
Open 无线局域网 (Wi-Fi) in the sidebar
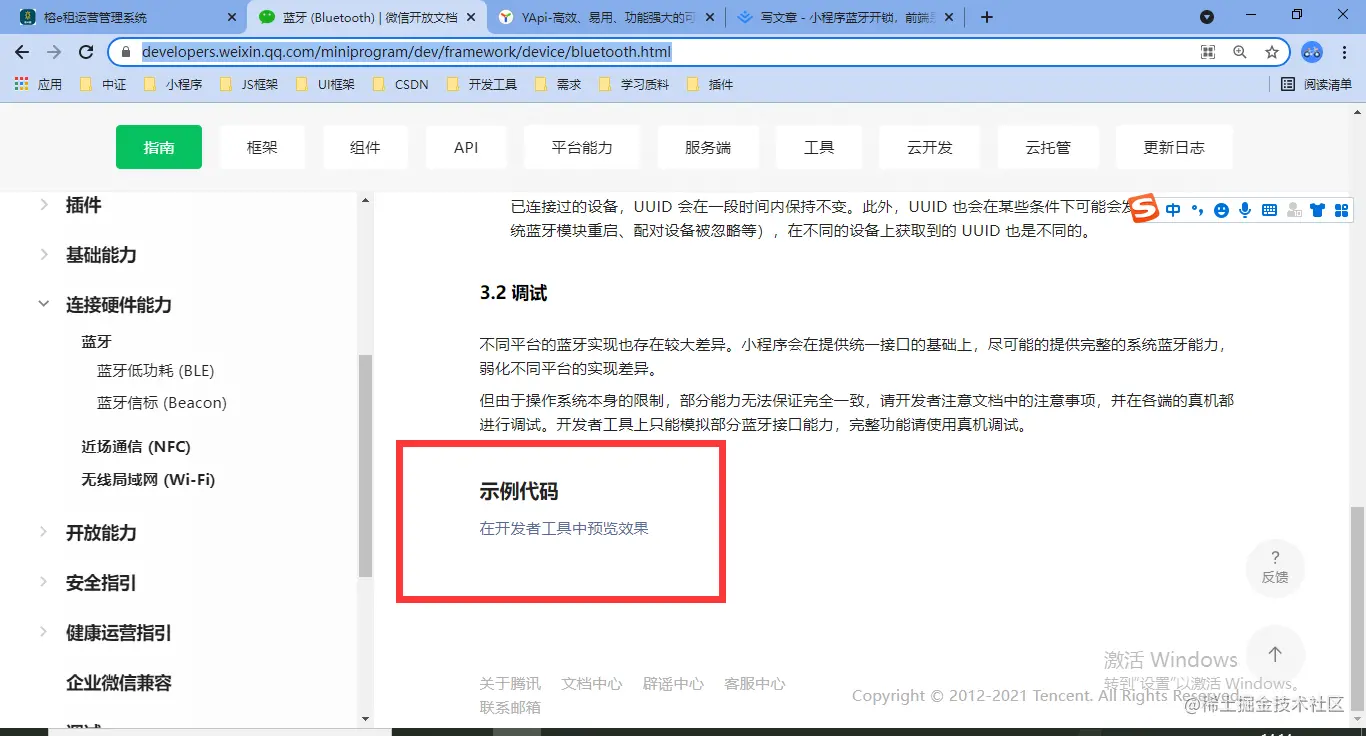[148, 480]
